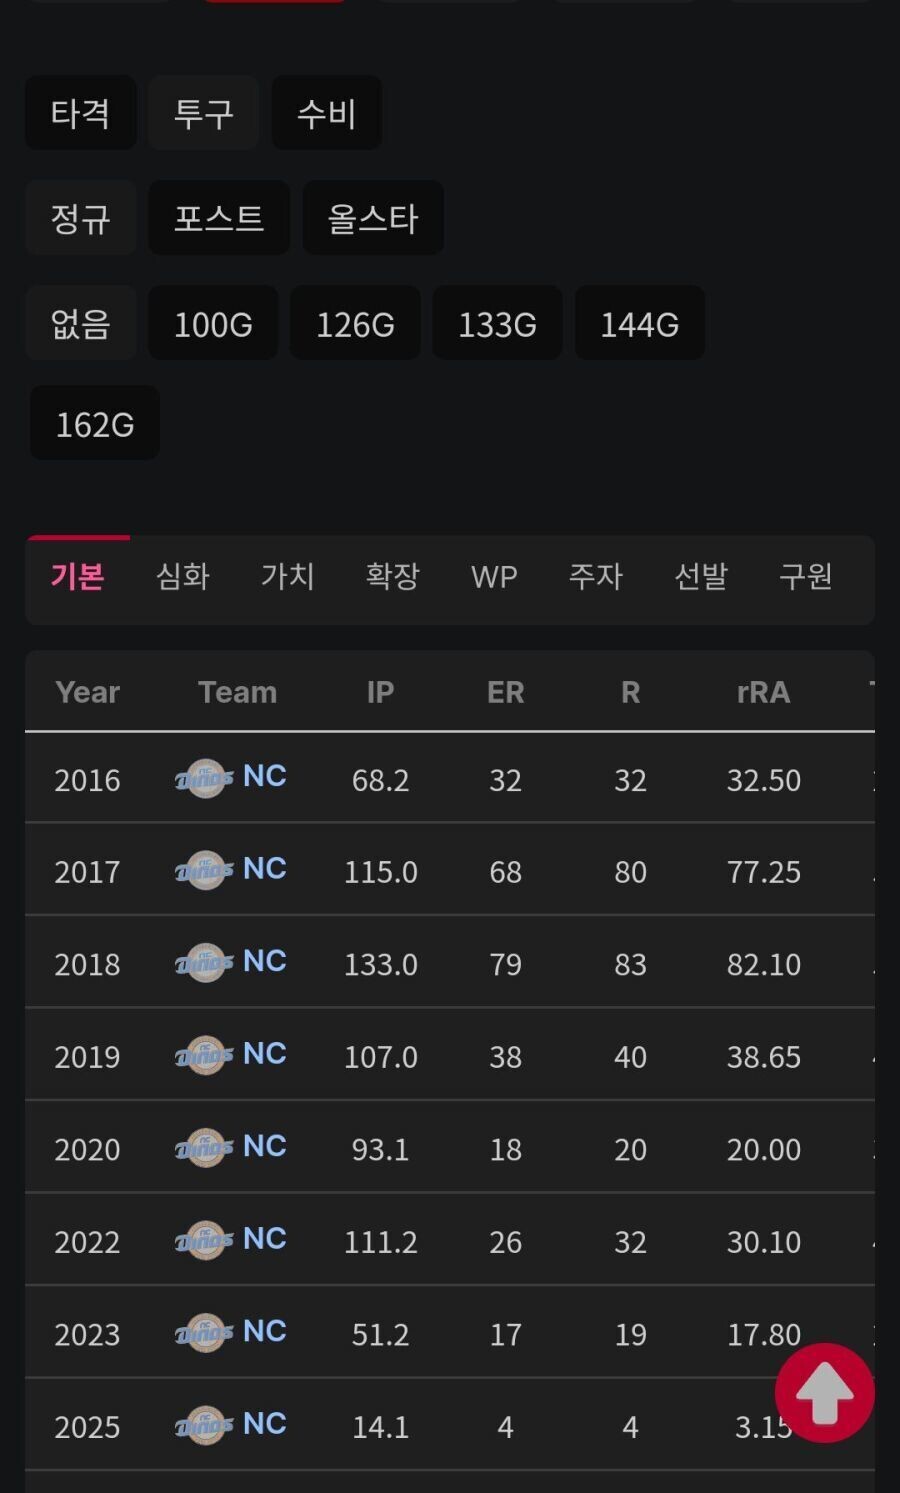900x1493 pixels.
Task: Sort table by the rRA column header
Action: 763,692
